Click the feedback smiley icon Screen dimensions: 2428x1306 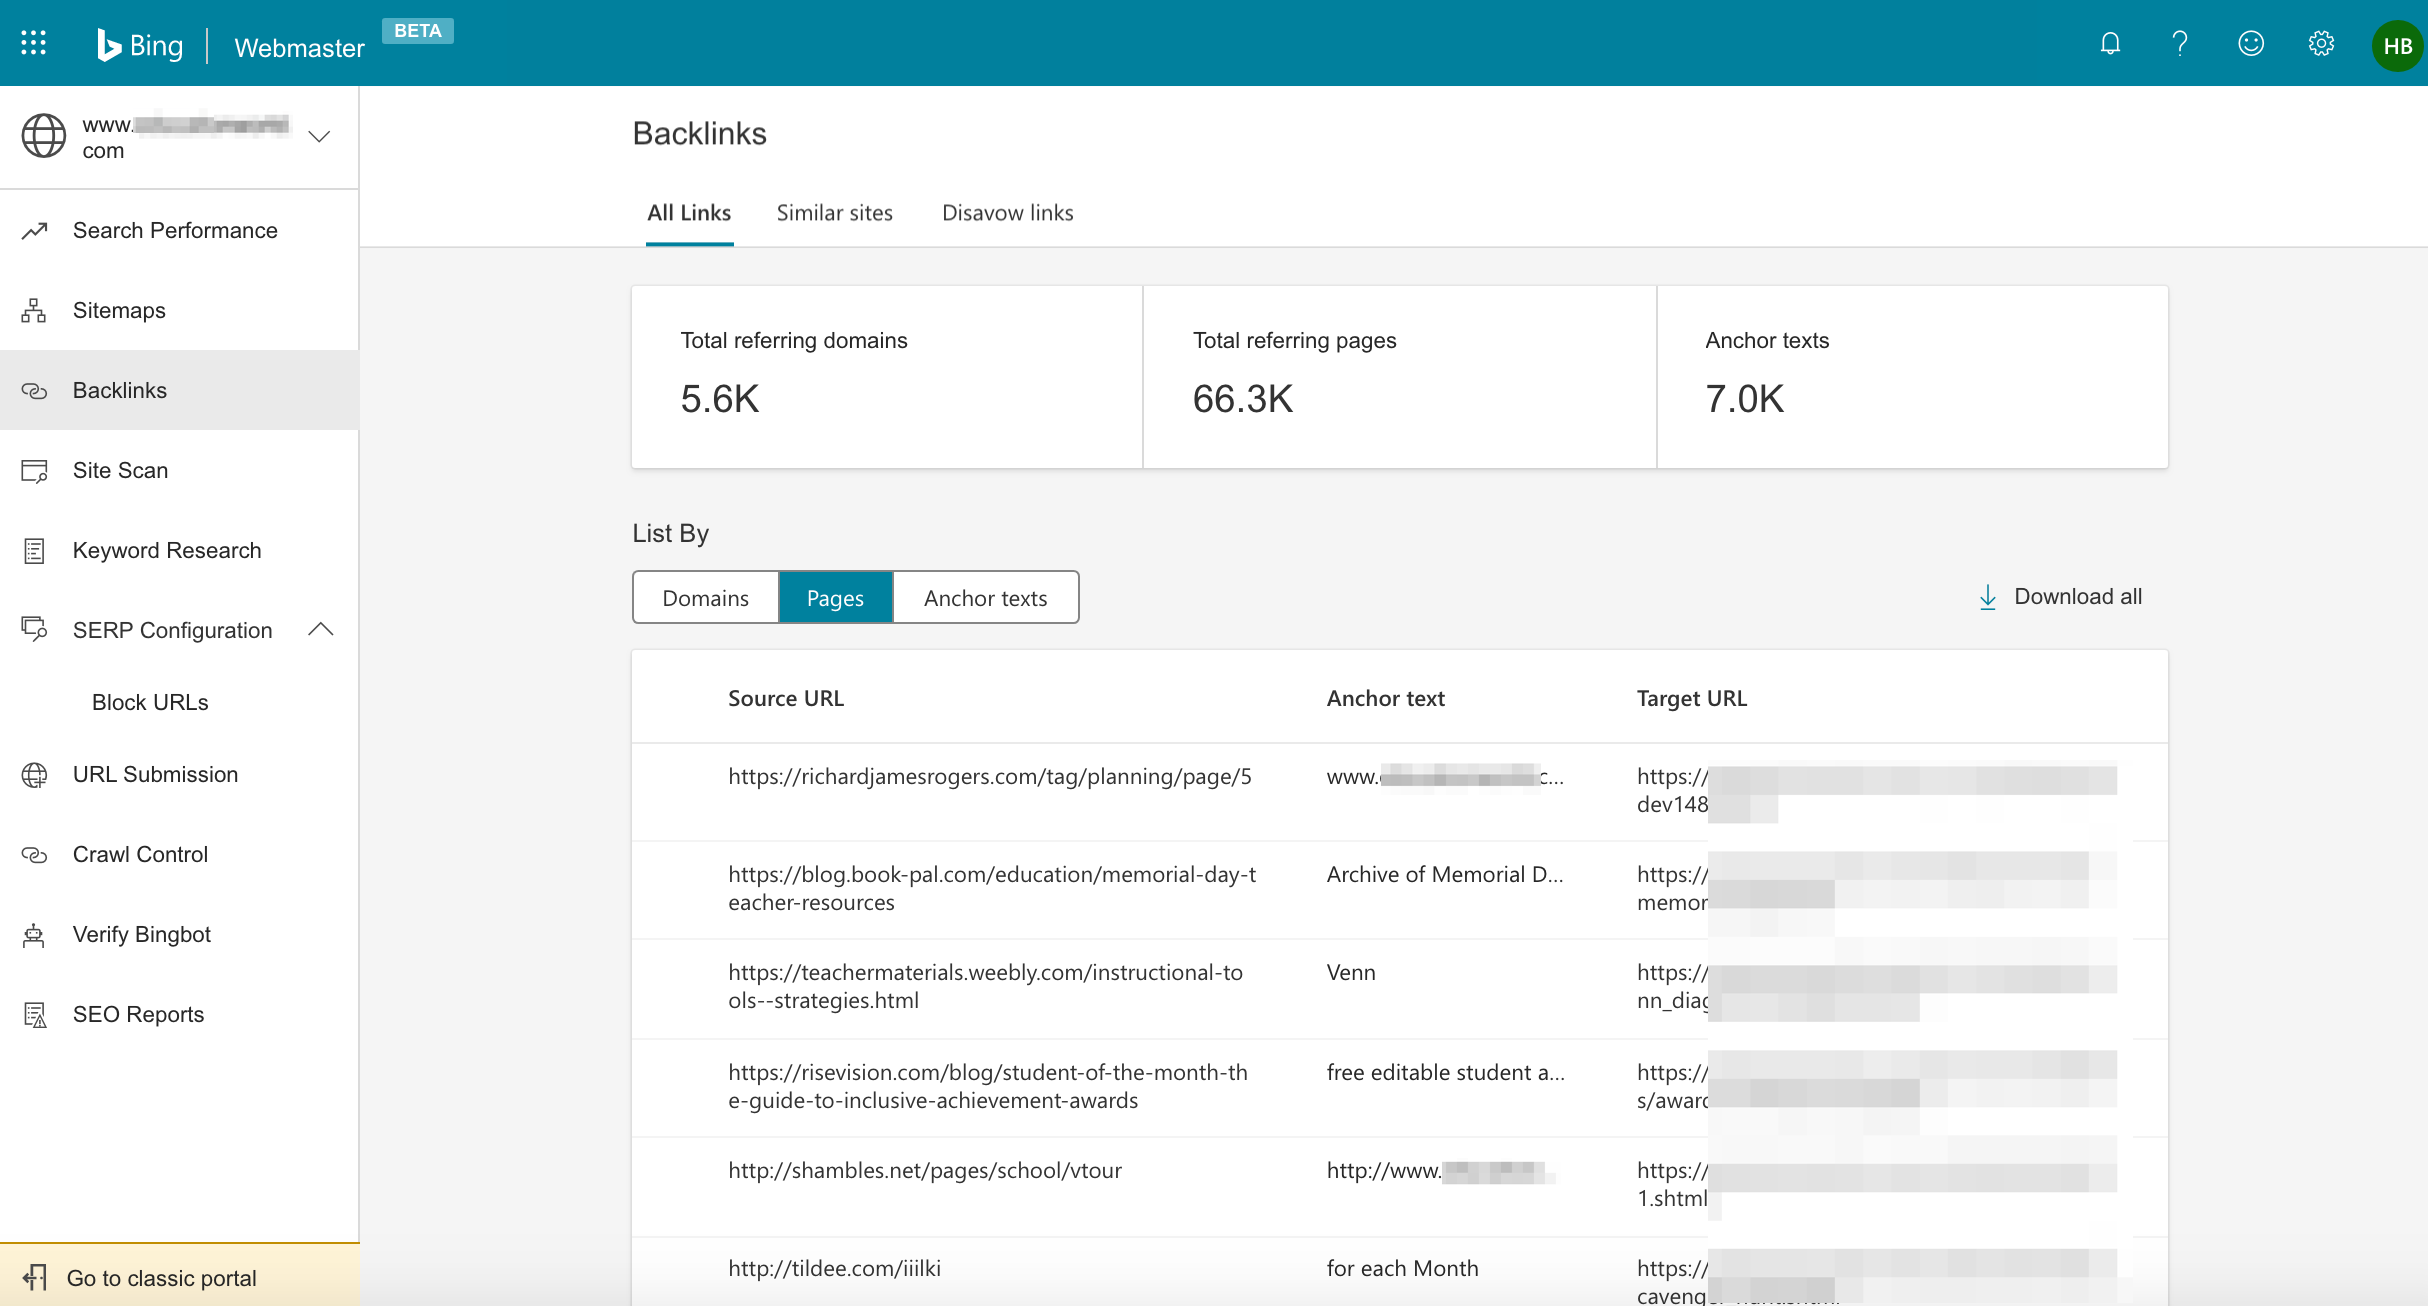click(2251, 44)
